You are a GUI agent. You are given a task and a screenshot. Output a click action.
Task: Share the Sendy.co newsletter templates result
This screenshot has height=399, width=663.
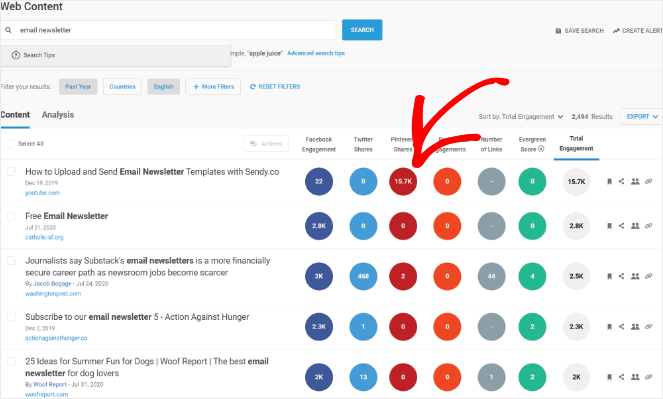click(x=622, y=181)
